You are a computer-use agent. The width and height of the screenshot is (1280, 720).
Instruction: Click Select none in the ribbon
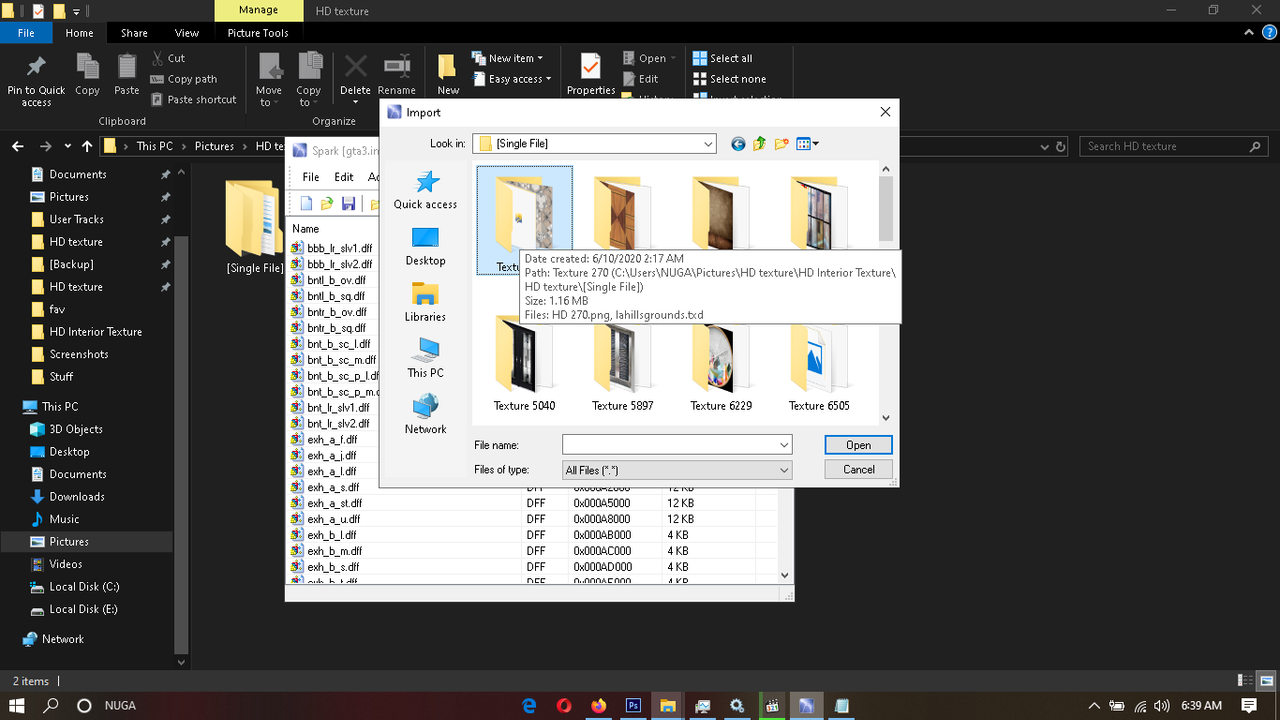click(x=730, y=79)
